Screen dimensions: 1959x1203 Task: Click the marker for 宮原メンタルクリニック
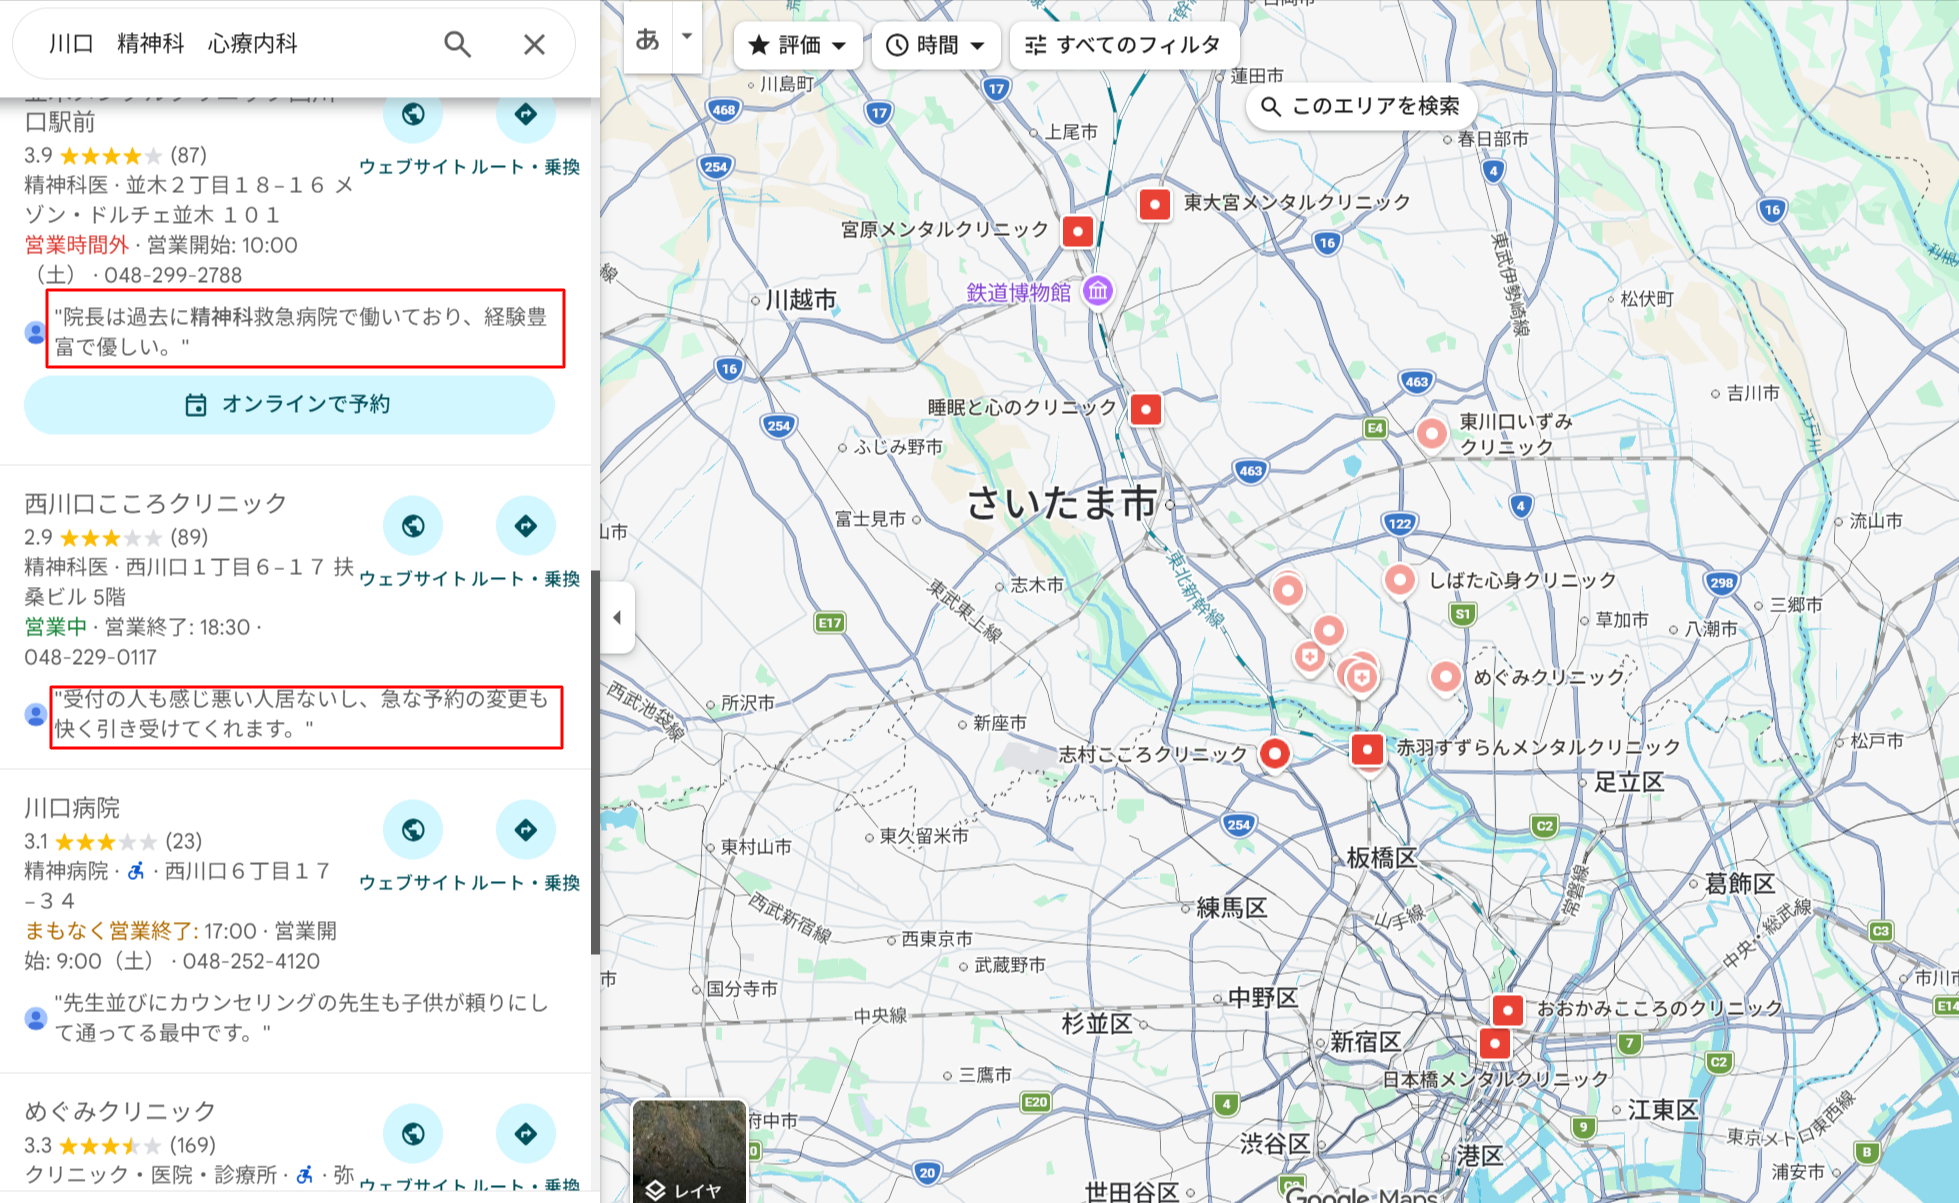coord(1077,231)
